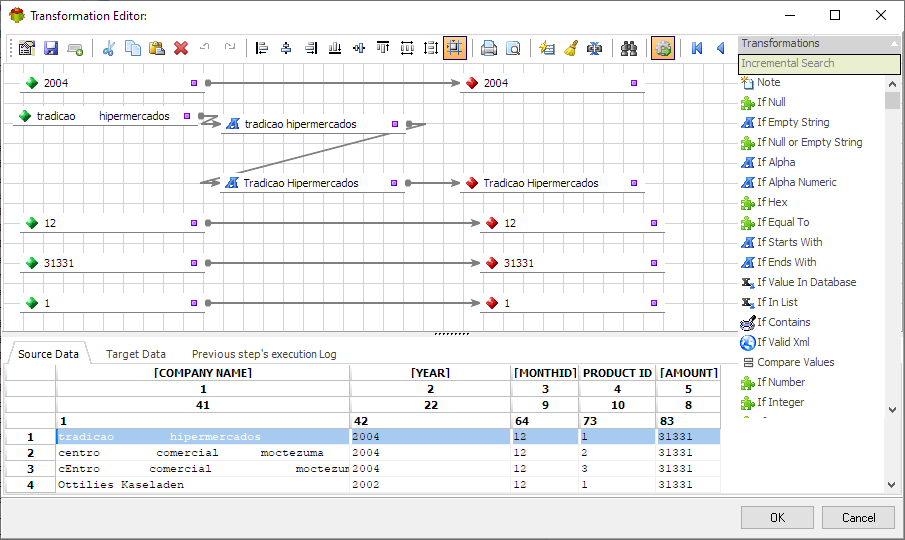
Task: Click Transformations list scroll down arrow
Action: pos(892,410)
